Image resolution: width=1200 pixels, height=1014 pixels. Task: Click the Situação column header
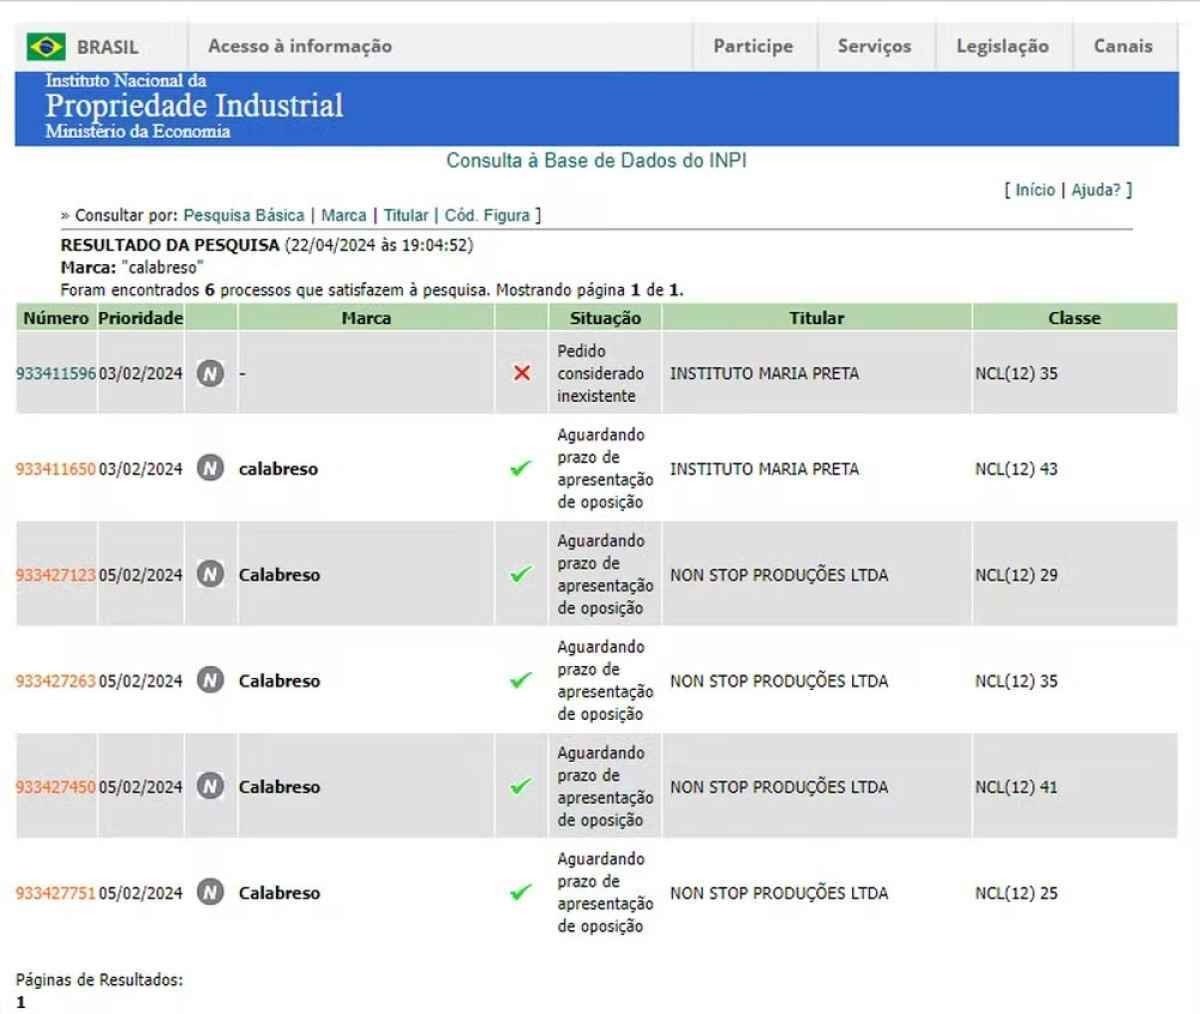[605, 318]
